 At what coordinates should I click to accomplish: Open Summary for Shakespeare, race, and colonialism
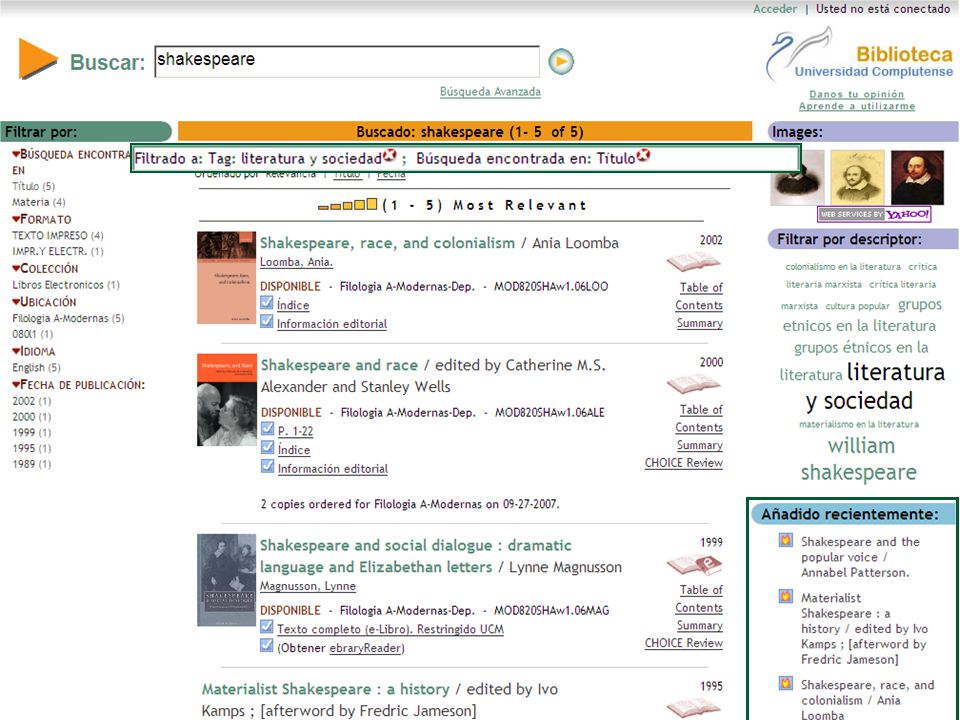point(699,323)
